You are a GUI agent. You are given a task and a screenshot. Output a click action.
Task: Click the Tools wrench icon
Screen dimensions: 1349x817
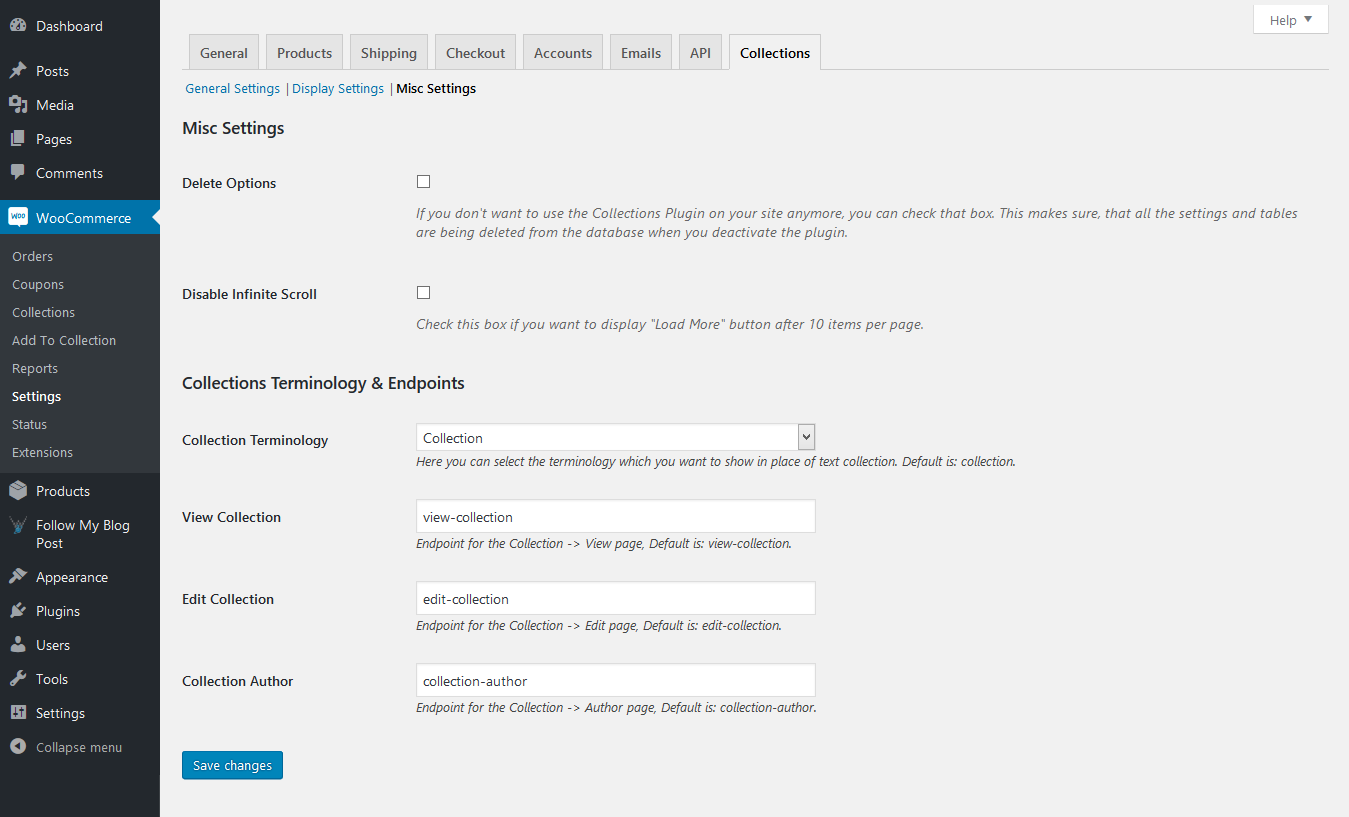pyautogui.click(x=18, y=679)
